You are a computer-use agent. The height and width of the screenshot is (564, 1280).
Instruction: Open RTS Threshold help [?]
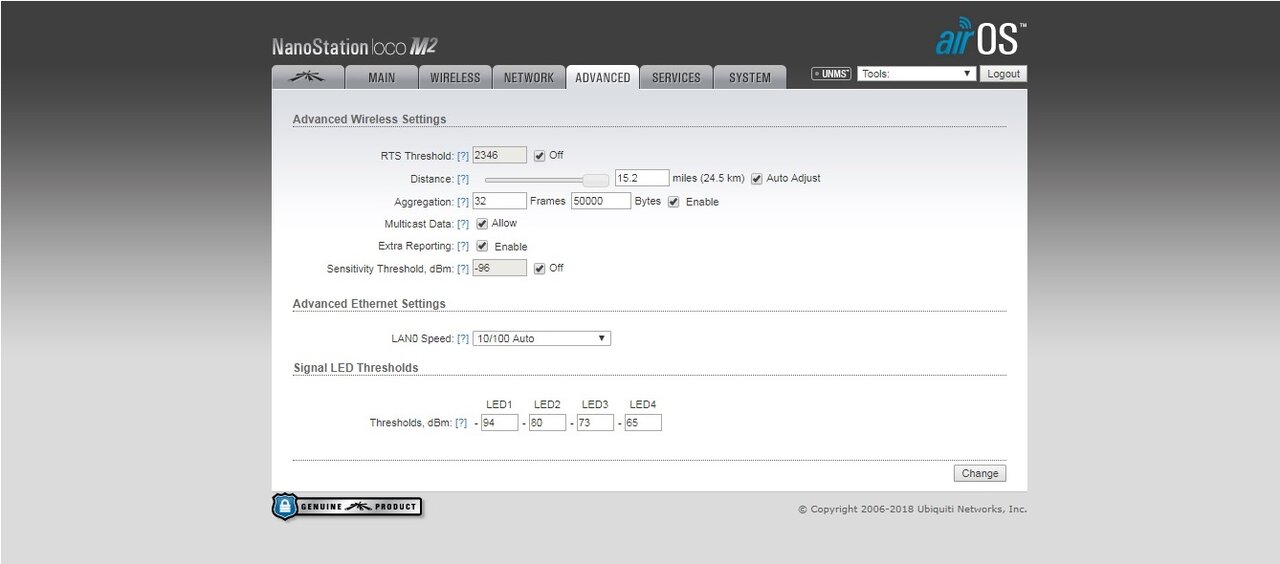[x=463, y=156]
